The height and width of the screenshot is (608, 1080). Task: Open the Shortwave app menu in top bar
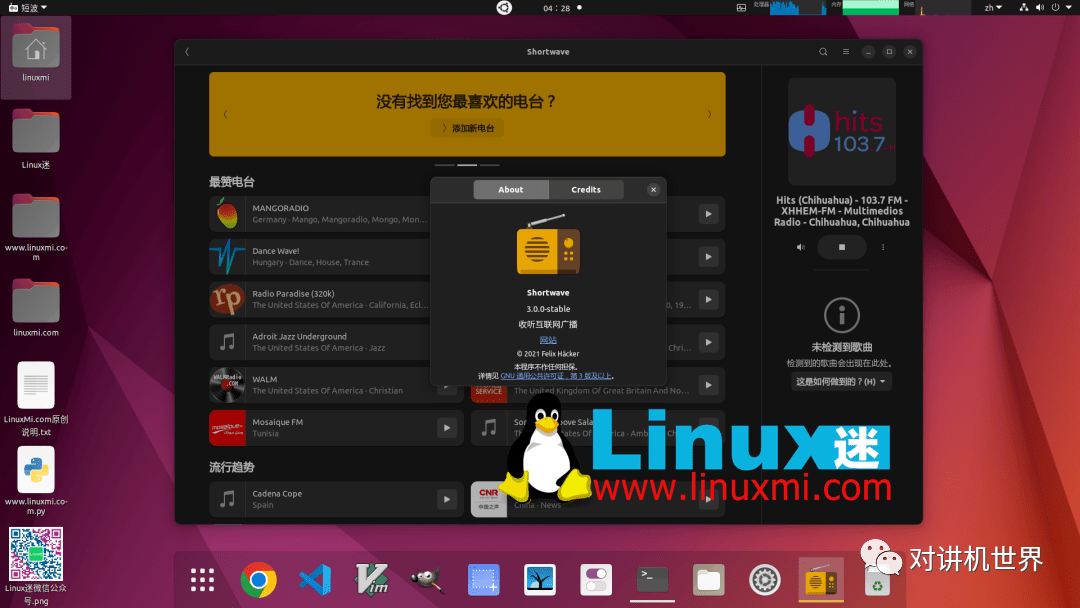tap(28, 8)
